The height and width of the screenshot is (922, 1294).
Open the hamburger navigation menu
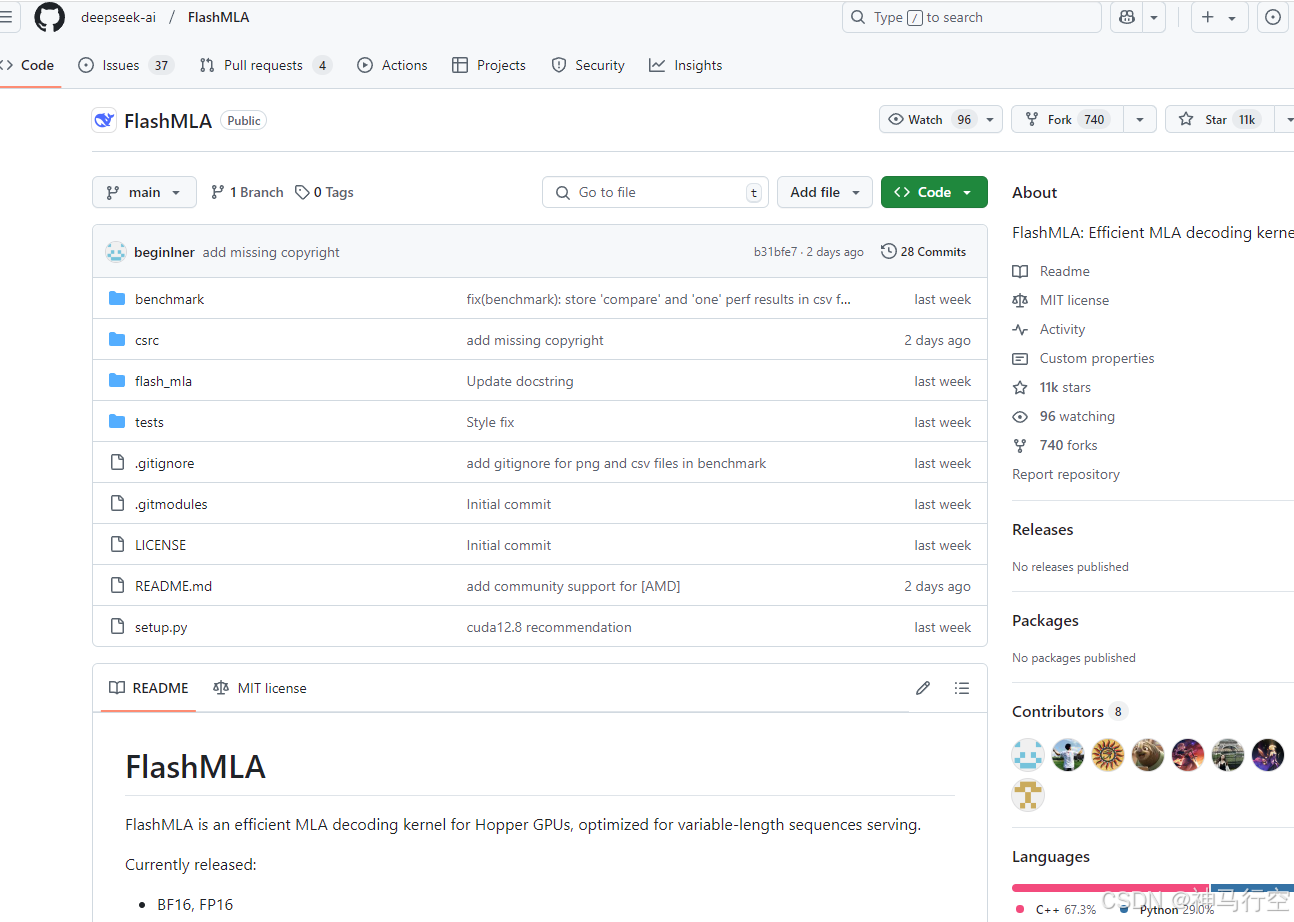coord(6,17)
